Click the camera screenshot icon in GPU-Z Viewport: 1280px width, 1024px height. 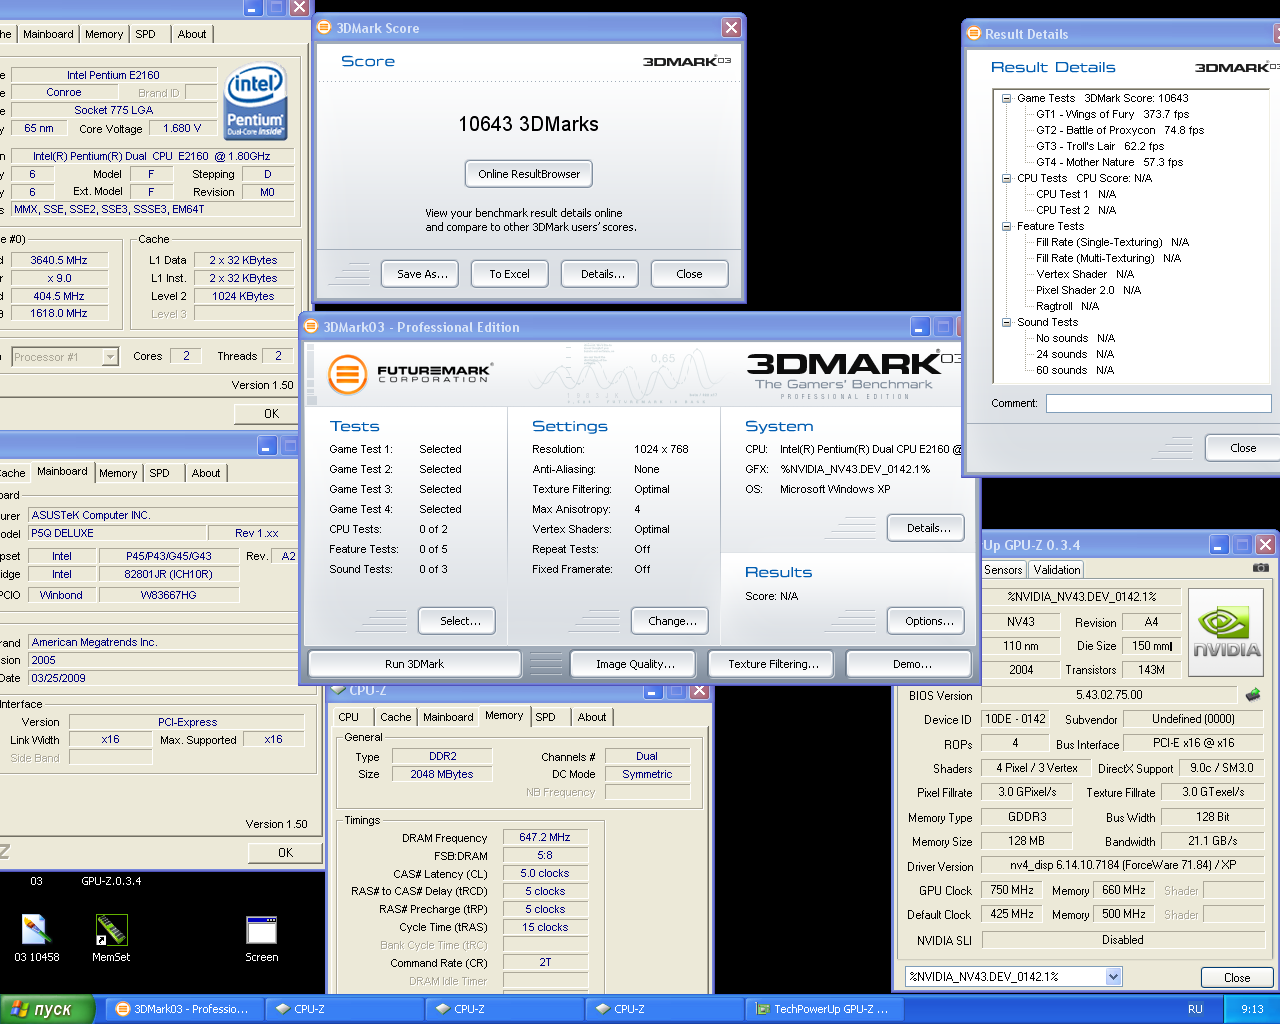(1260, 568)
